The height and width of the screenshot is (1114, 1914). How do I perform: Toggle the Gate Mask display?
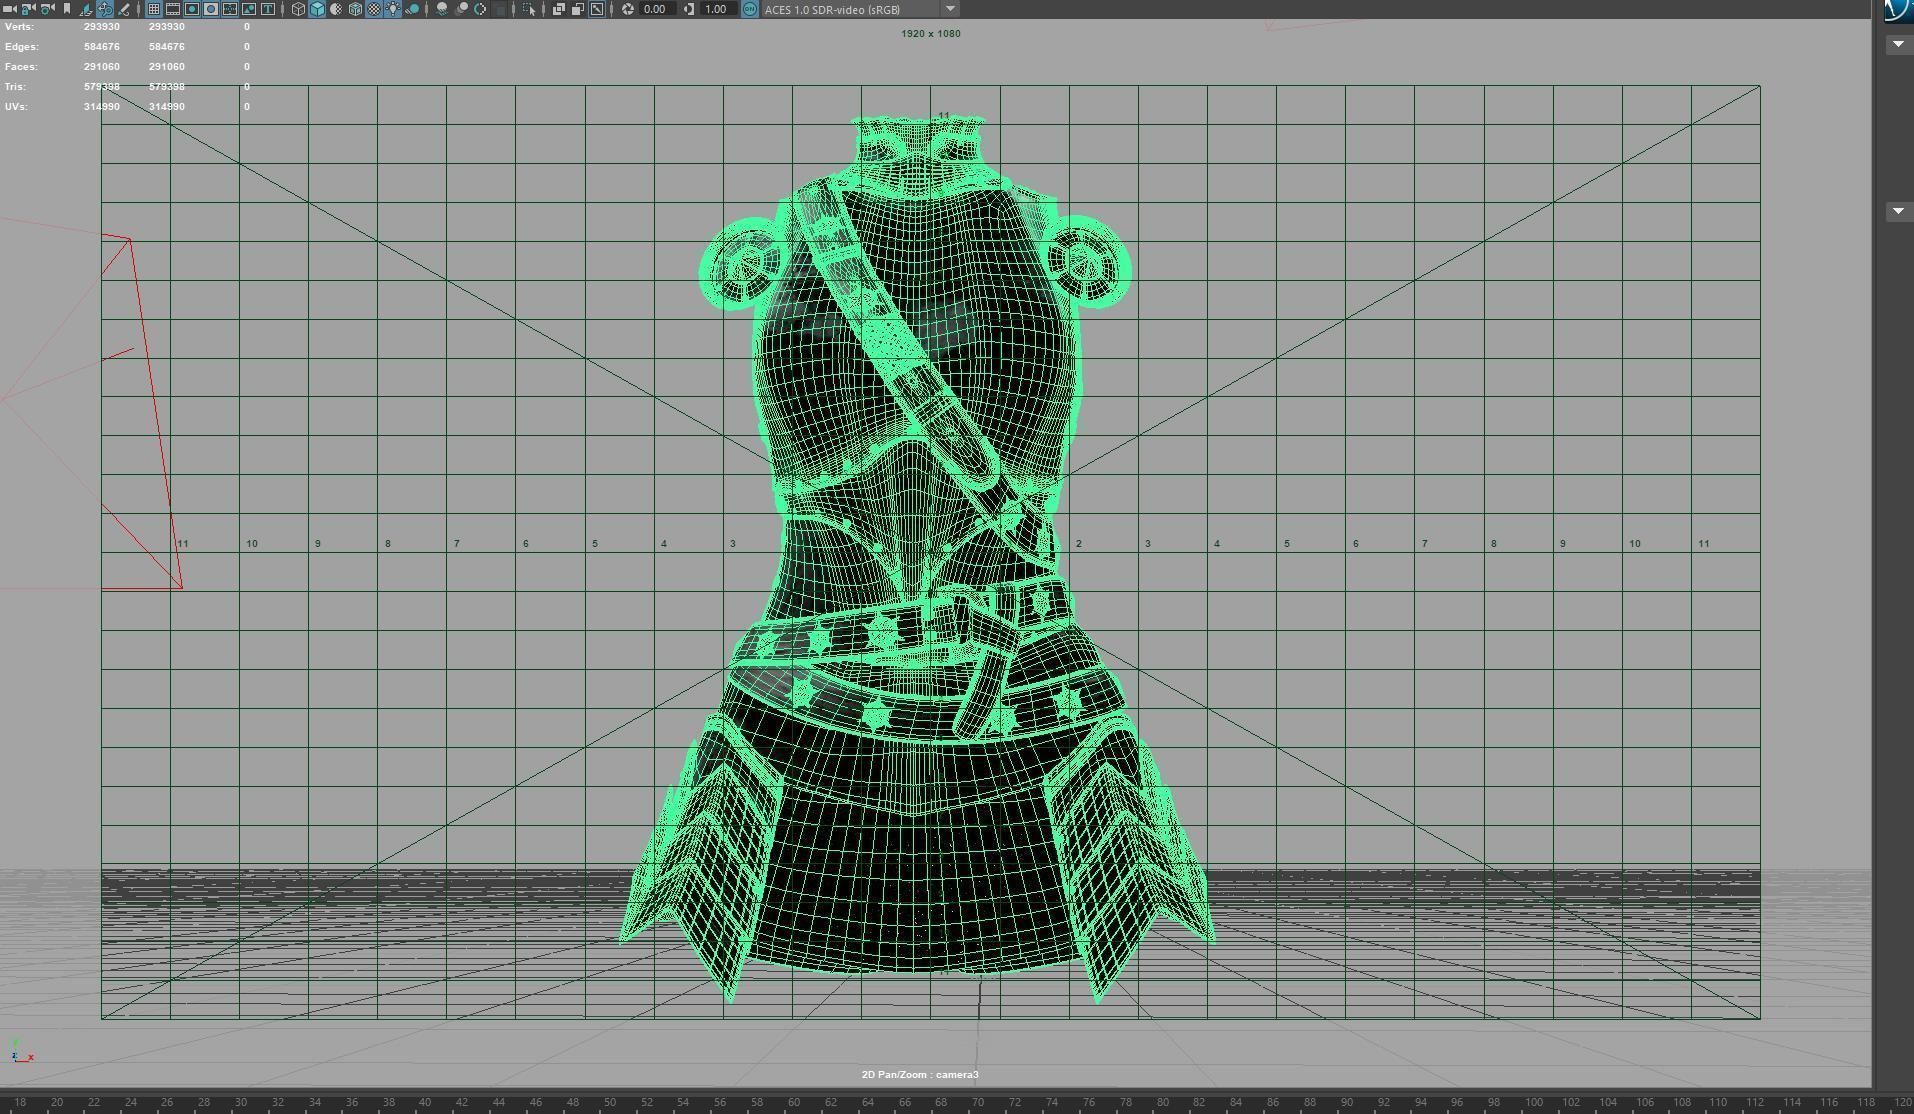tap(211, 9)
